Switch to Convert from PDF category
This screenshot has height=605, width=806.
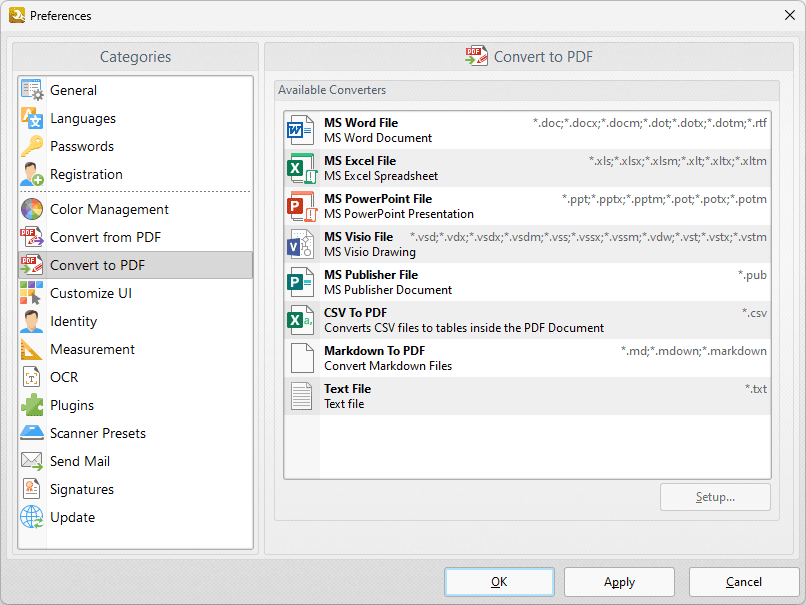pyautogui.click(x=105, y=237)
